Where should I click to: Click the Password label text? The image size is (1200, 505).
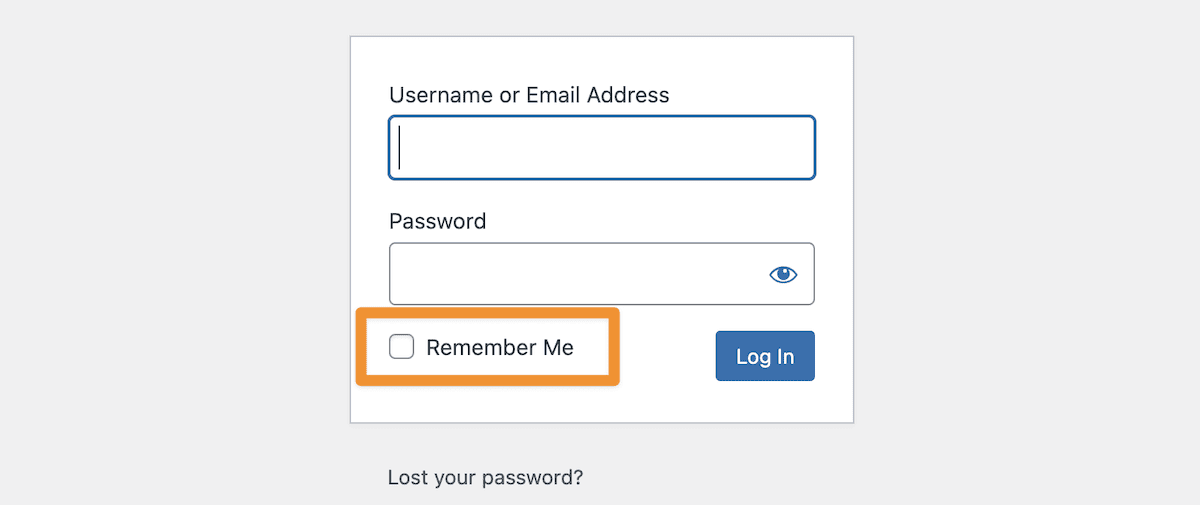pos(437,221)
